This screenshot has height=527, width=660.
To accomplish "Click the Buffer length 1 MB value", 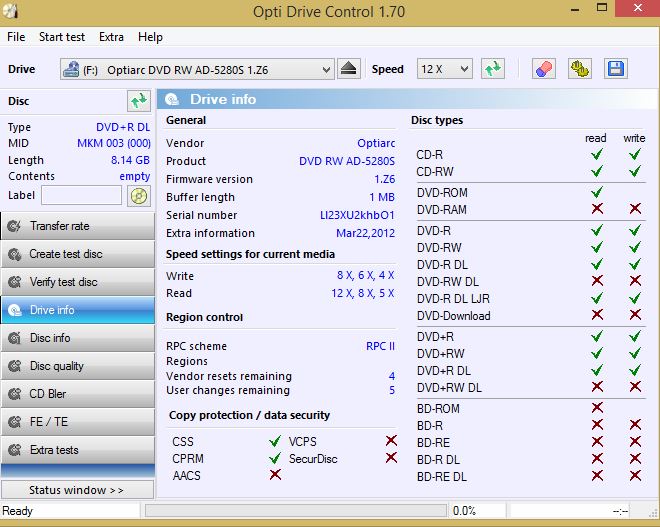I will 382,197.
